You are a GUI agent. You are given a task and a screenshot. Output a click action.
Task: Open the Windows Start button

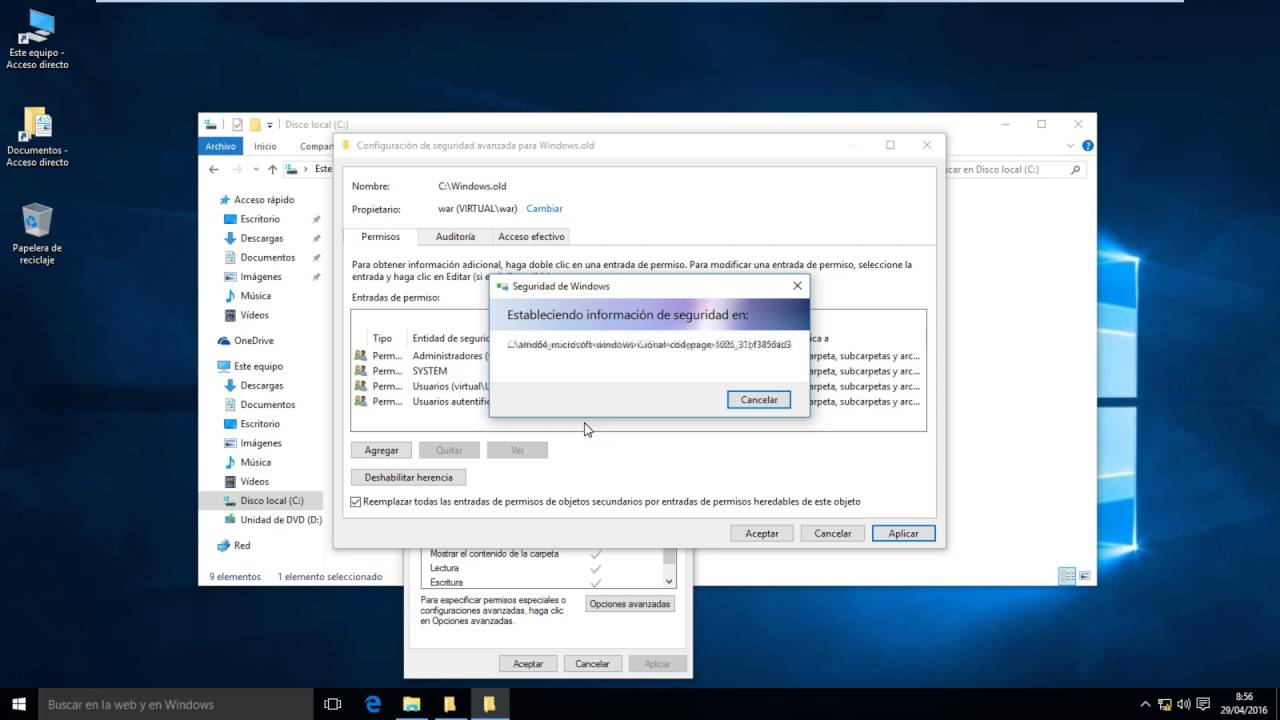click(x=18, y=704)
